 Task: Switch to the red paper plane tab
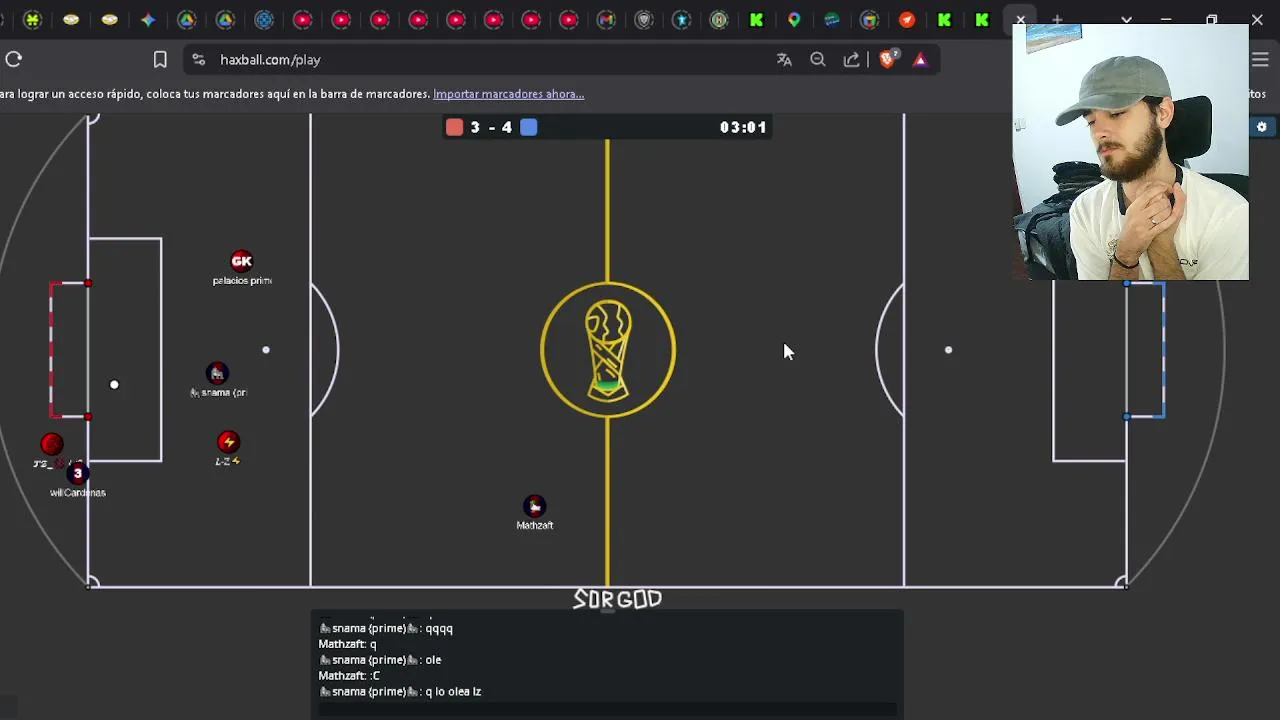[907, 20]
